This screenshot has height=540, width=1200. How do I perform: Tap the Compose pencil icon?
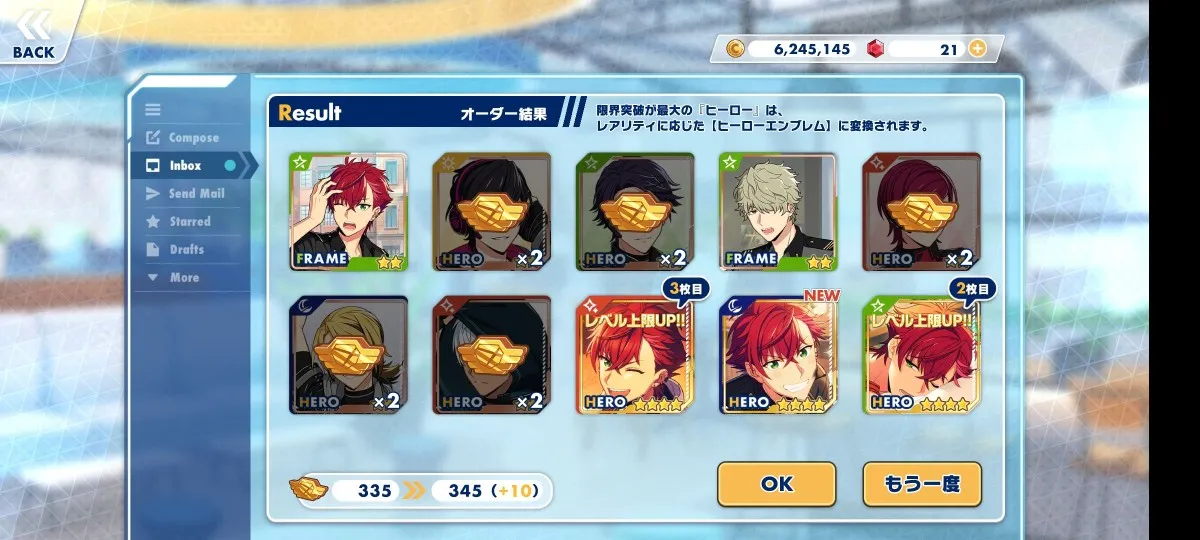tap(153, 138)
